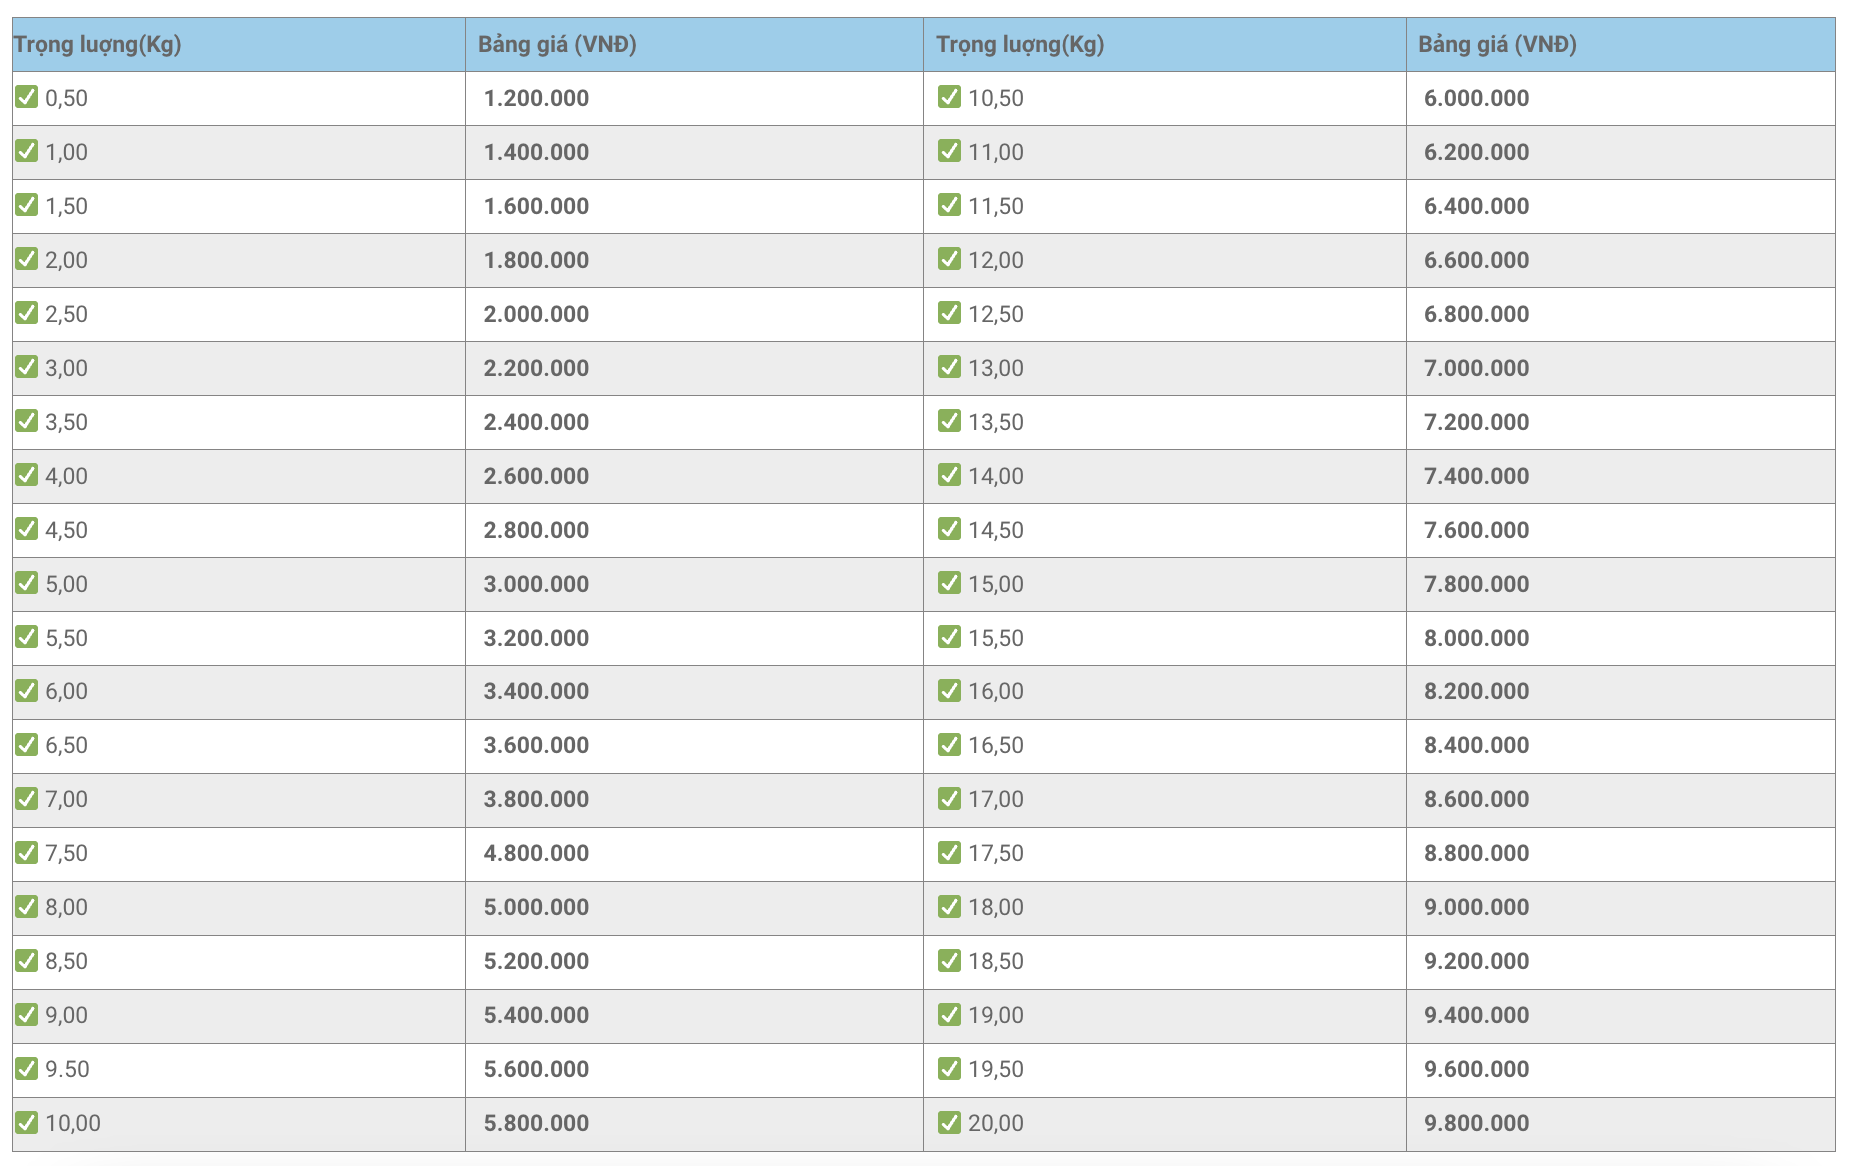1850x1166 pixels.
Task: Click the checkmark icon next to 16,50
Action: coord(950,744)
